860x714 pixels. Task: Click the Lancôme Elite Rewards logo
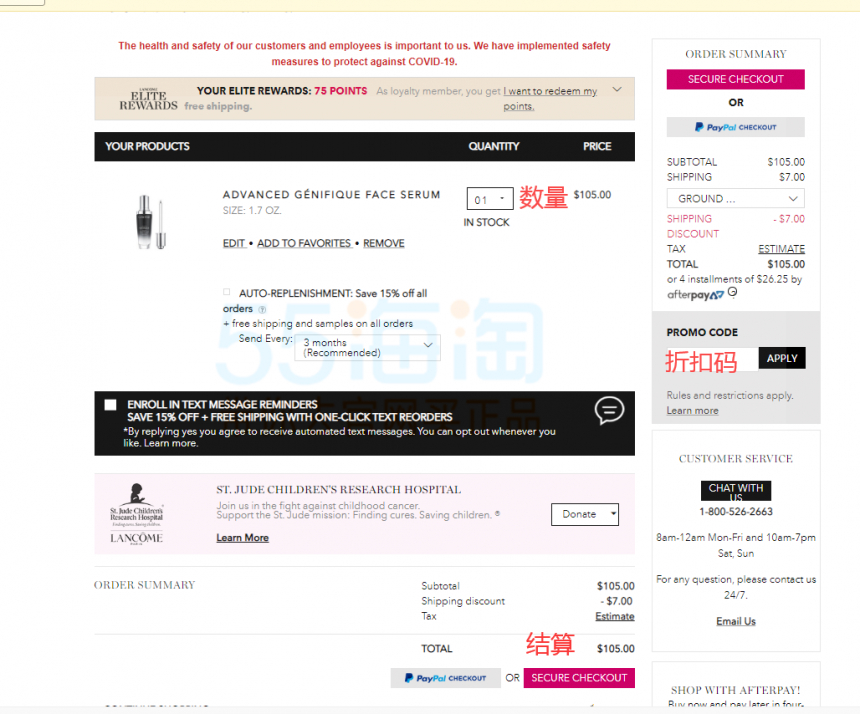coord(148,99)
